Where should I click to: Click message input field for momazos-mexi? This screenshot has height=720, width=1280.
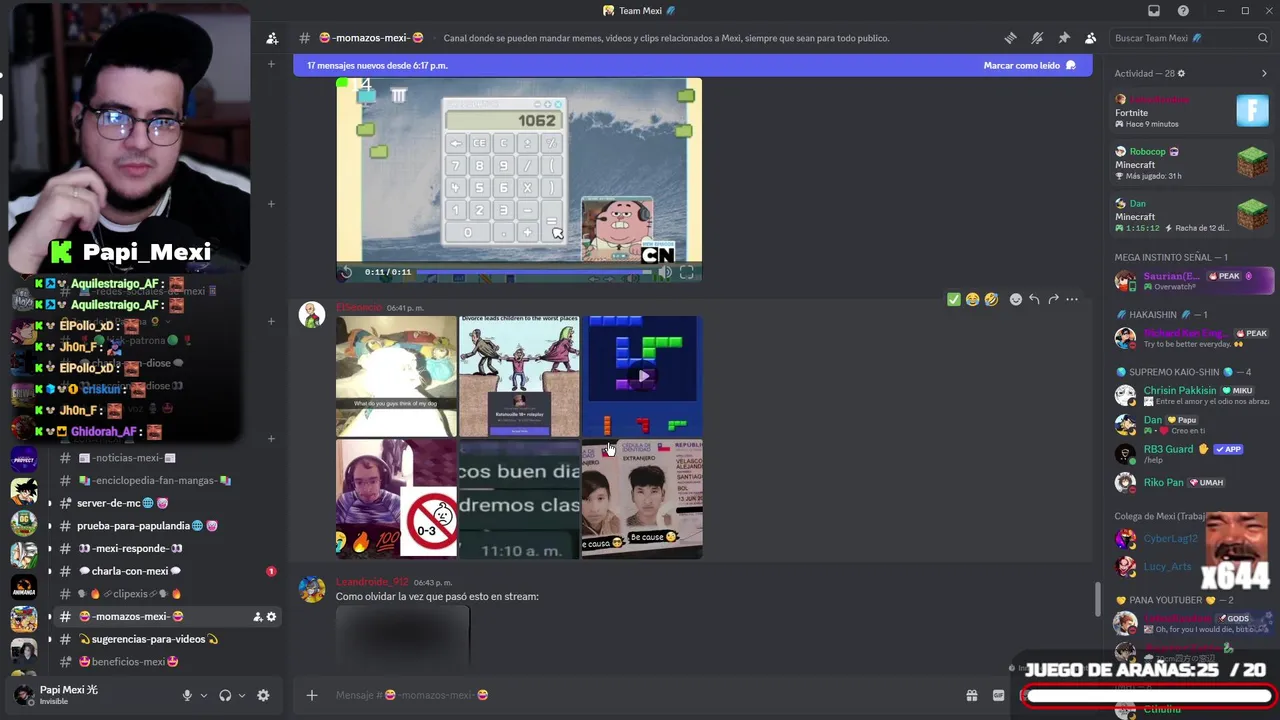pyautogui.click(x=640, y=695)
